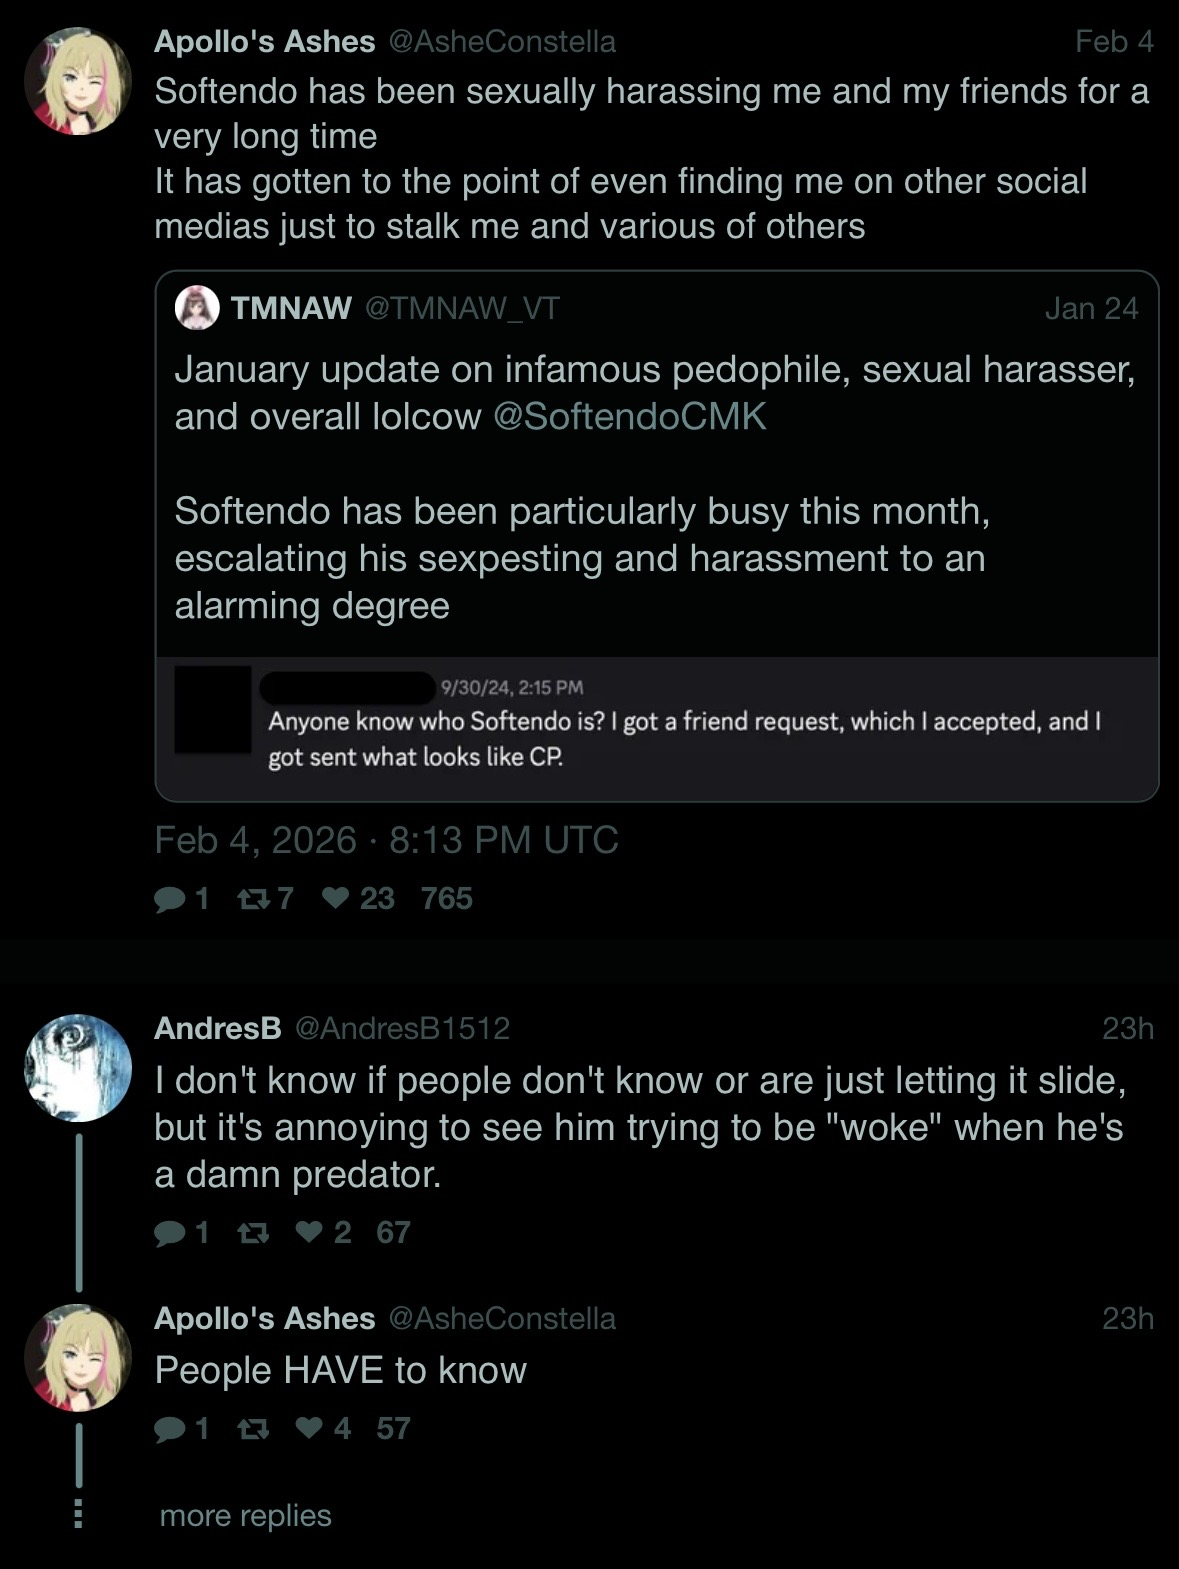
Task: Open the @TMNAW_VT profile handle
Action: (461, 308)
